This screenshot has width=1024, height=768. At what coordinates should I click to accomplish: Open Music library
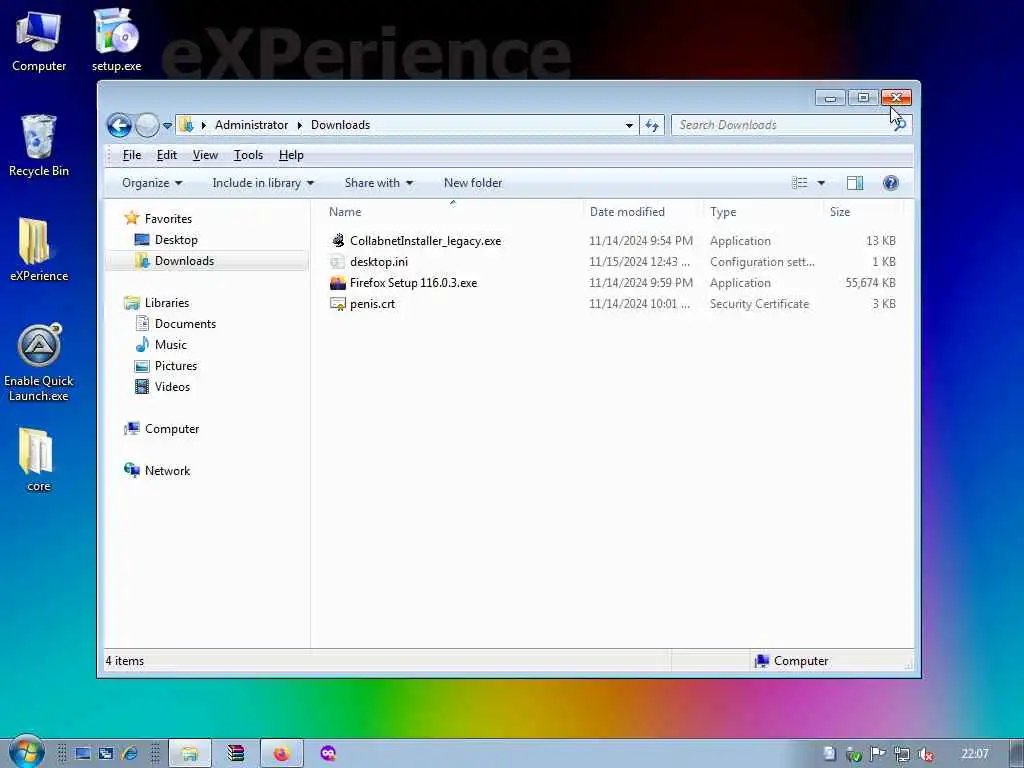coord(170,345)
